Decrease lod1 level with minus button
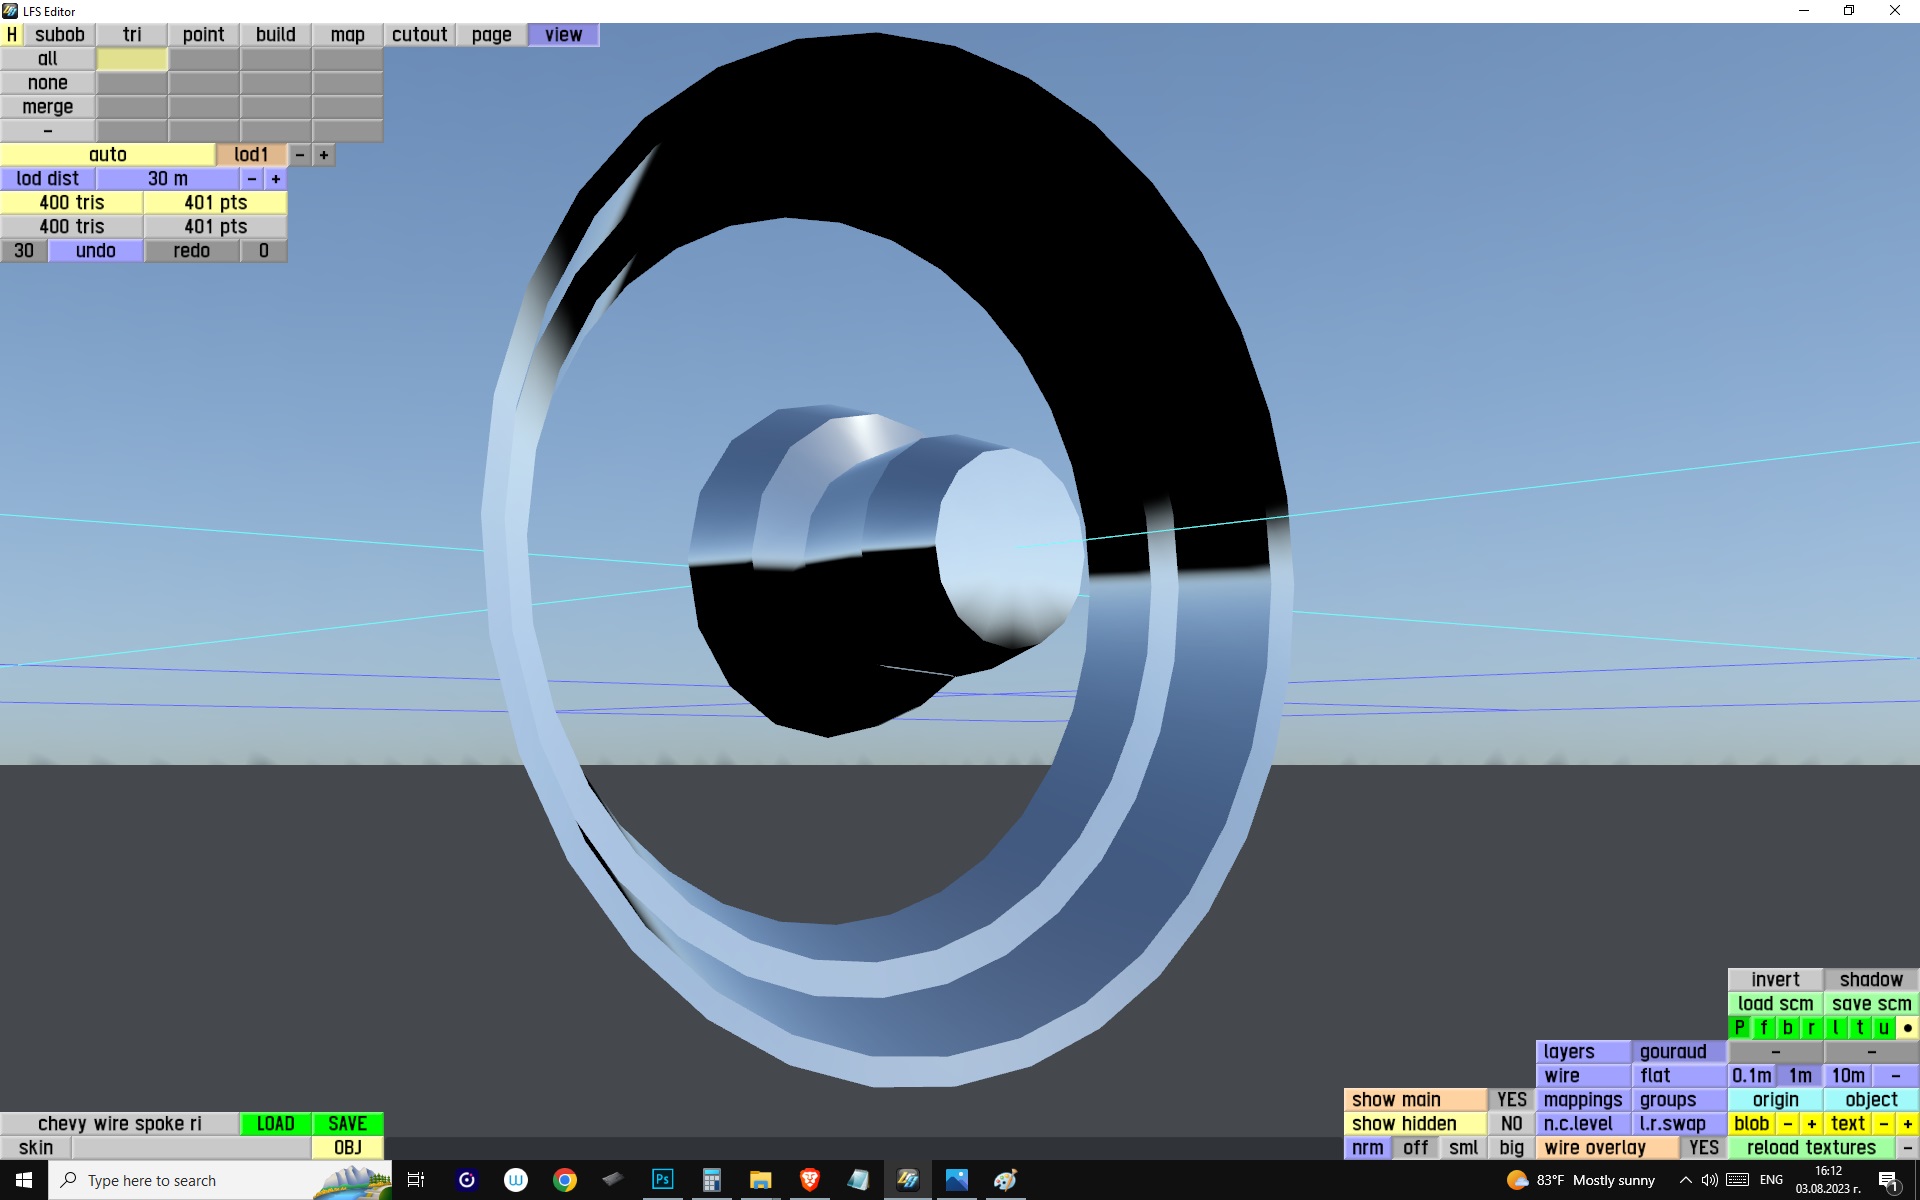 tap(300, 155)
